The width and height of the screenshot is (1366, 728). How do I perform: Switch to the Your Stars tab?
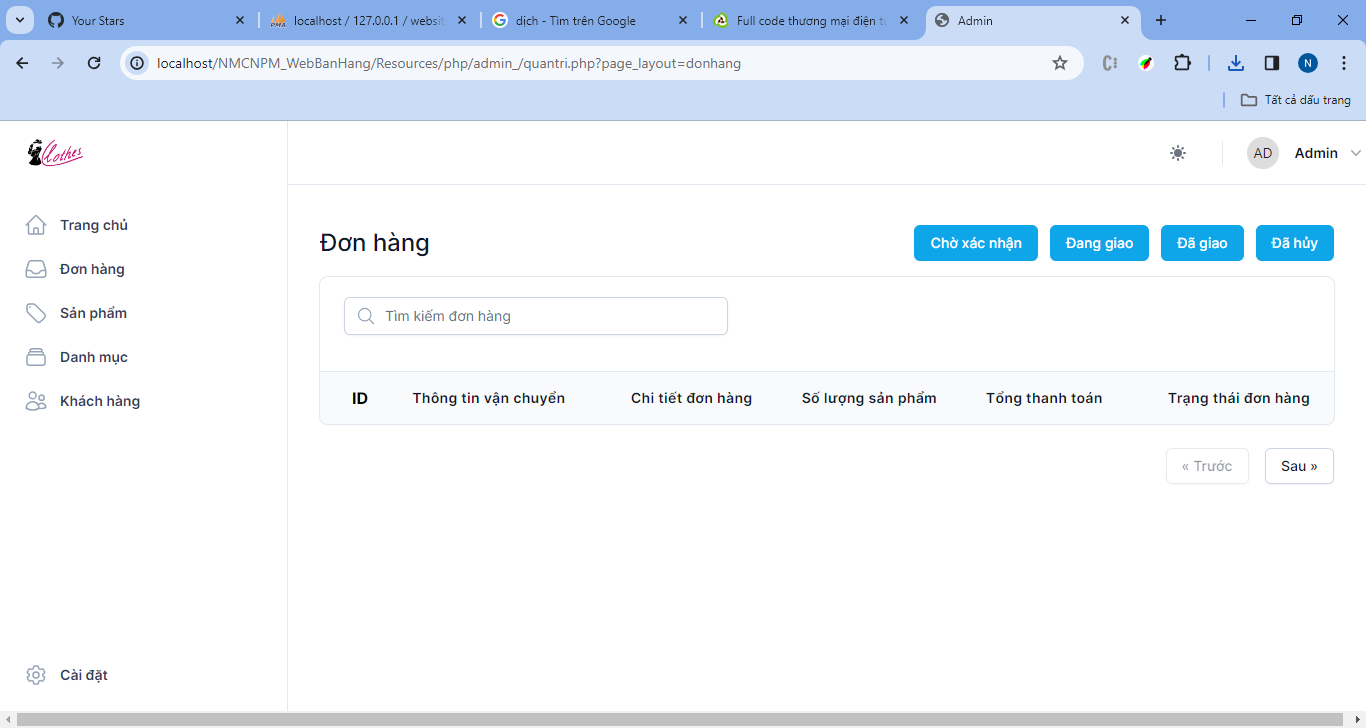147,20
